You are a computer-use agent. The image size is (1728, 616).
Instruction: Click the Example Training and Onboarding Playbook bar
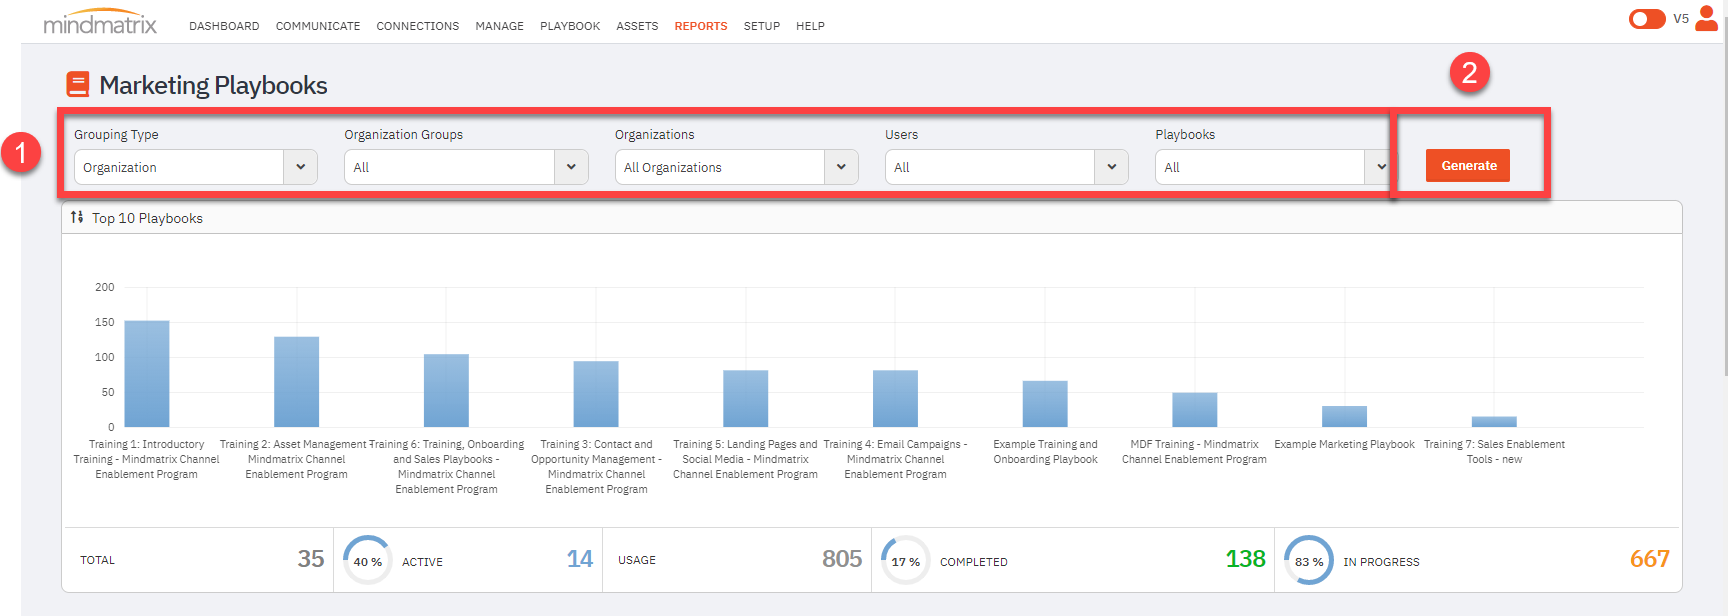1045,404
